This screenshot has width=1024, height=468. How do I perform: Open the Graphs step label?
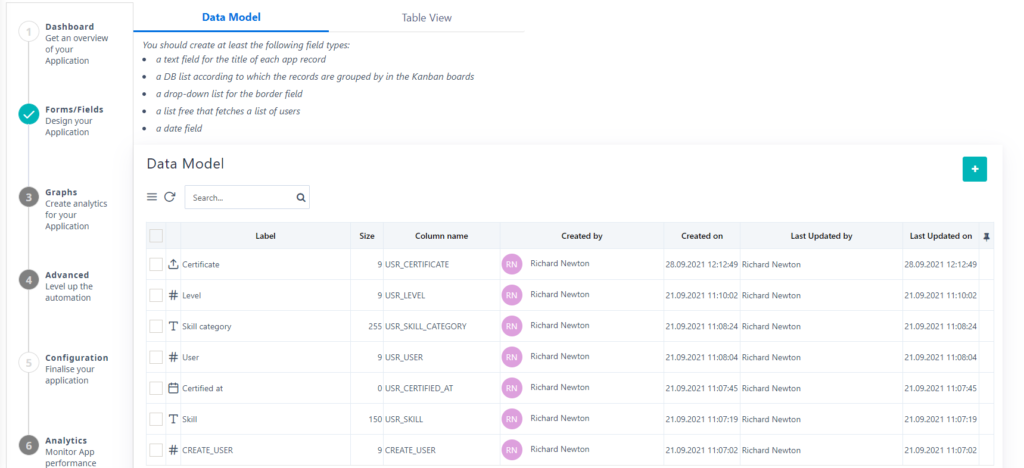pyautogui.click(x=61, y=193)
